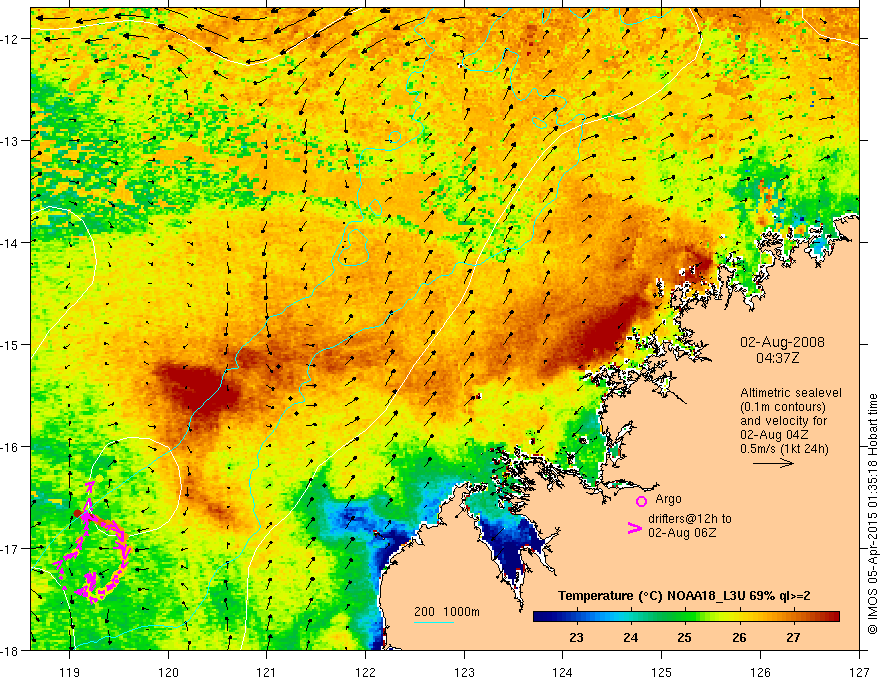Click longitude axis label 127

click(x=859, y=672)
